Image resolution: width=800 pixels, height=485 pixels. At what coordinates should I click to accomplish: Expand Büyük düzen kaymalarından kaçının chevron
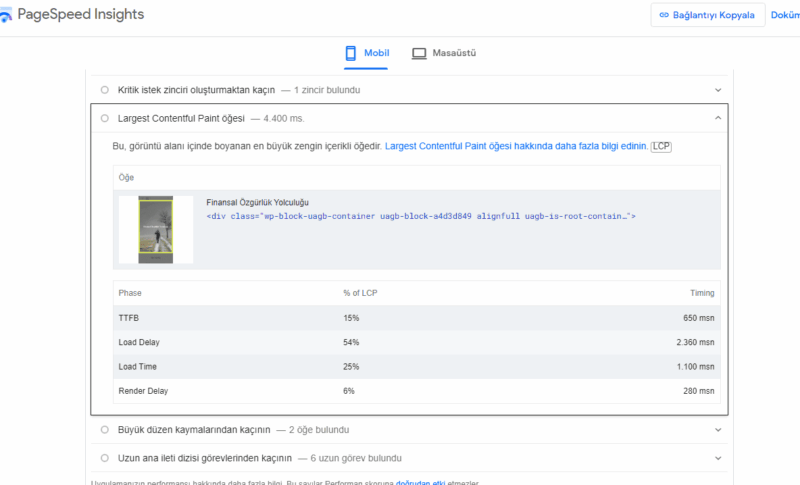click(x=718, y=430)
